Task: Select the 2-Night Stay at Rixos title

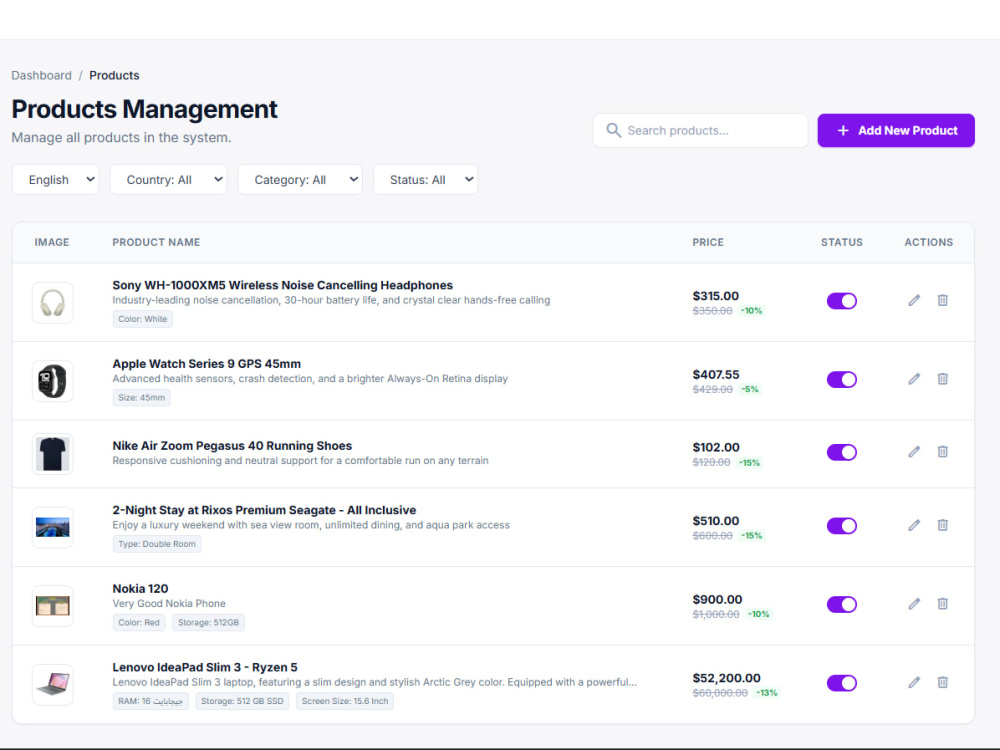Action: point(264,510)
